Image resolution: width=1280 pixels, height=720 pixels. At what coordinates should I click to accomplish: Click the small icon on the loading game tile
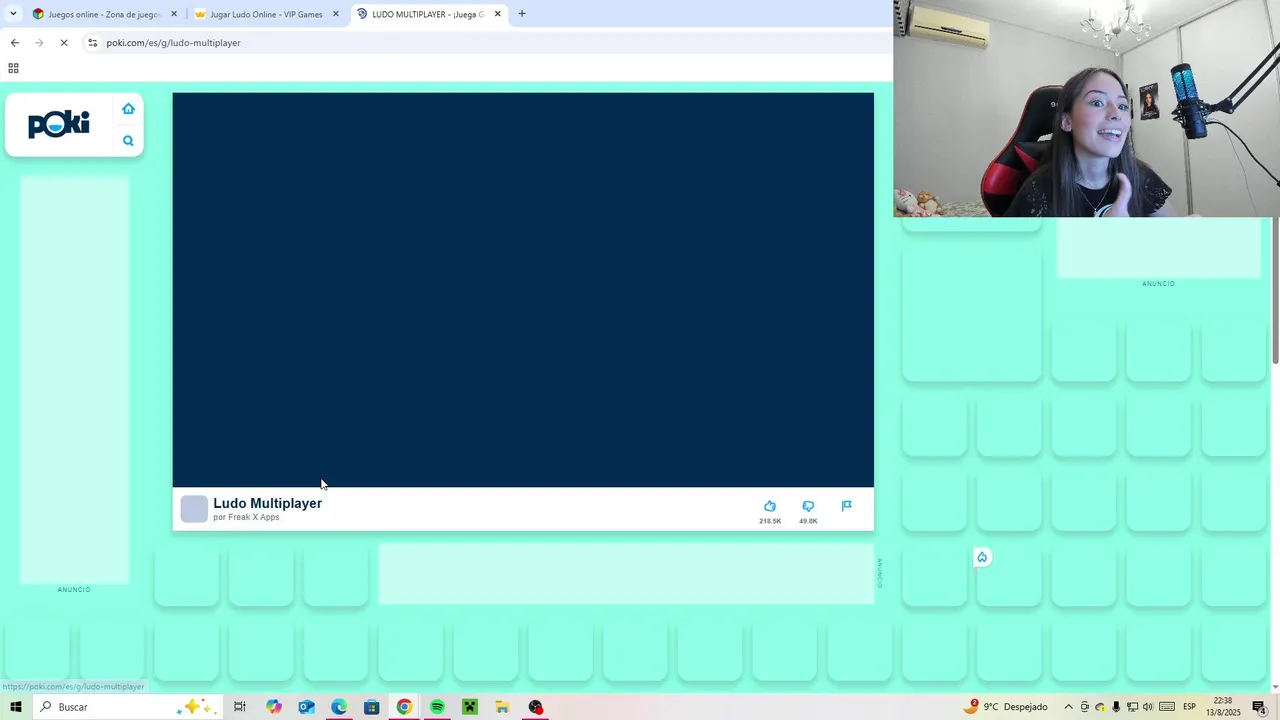(982, 558)
